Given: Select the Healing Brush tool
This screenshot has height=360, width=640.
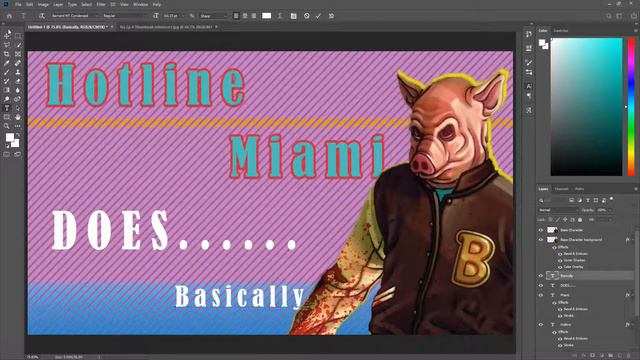Looking at the screenshot, I should 18,63.
